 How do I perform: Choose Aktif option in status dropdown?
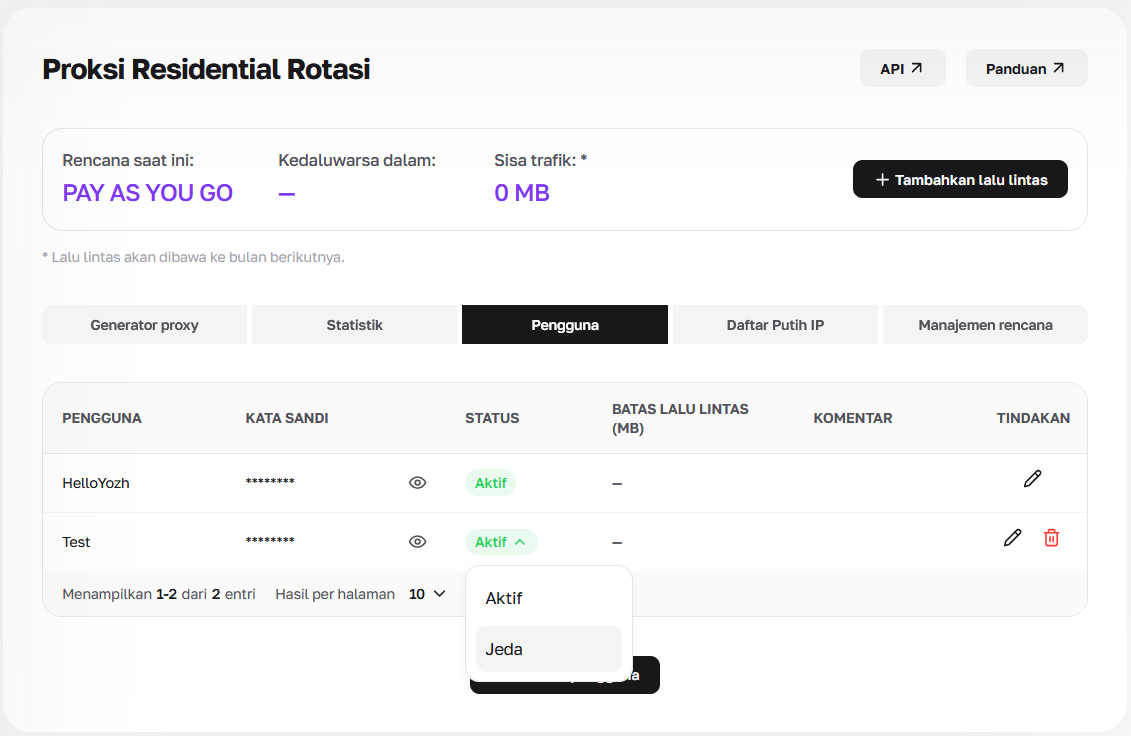pyautogui.click(x=549, y=598)
